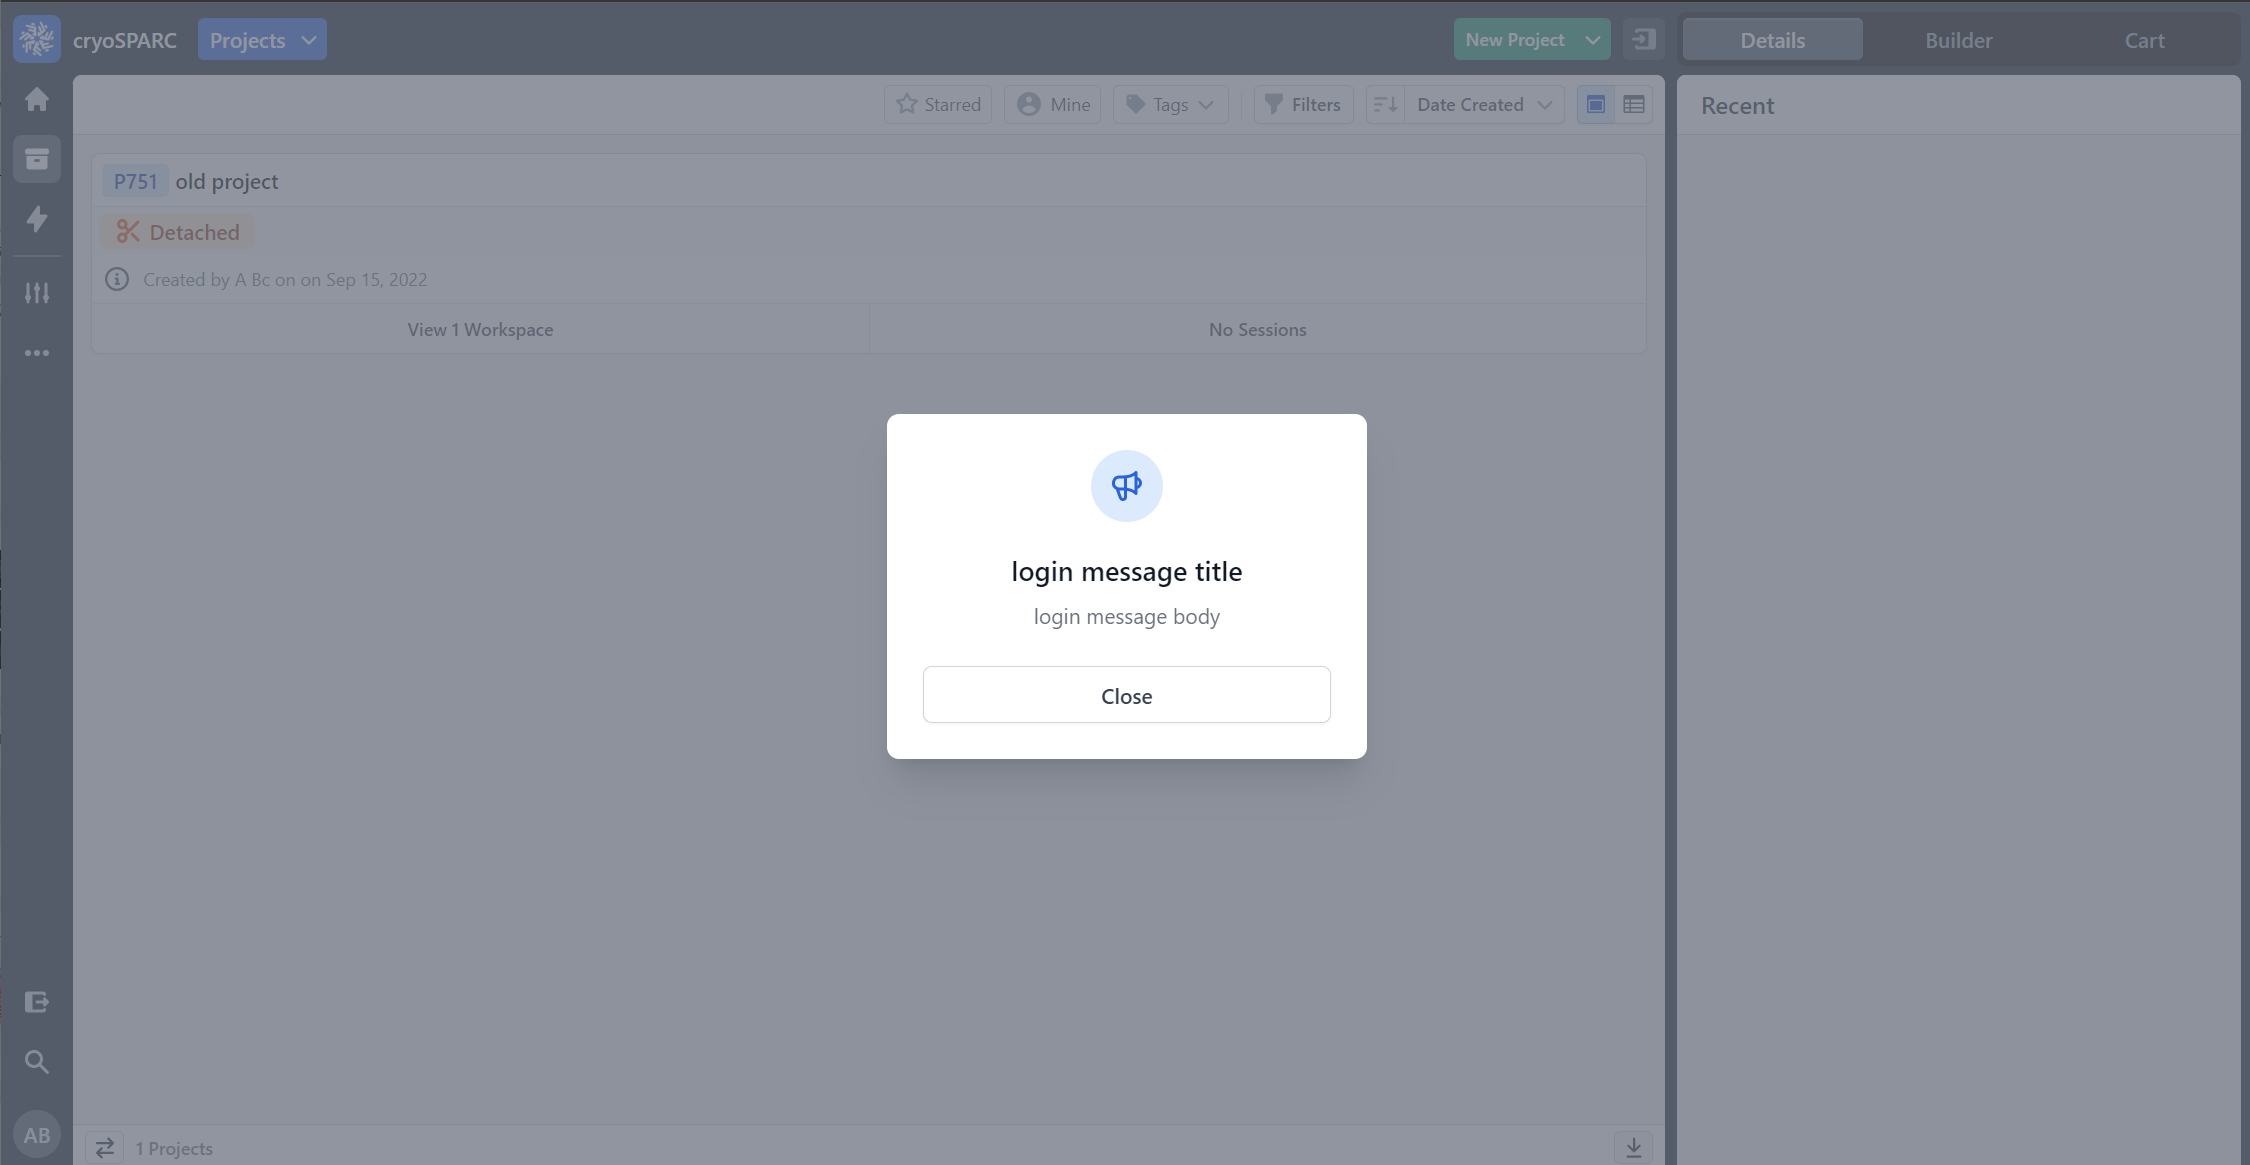This screenshot has height=1165, width=2250.
Task: Click the cryoSPARC logo icon
Action: [x=37, y=39]
